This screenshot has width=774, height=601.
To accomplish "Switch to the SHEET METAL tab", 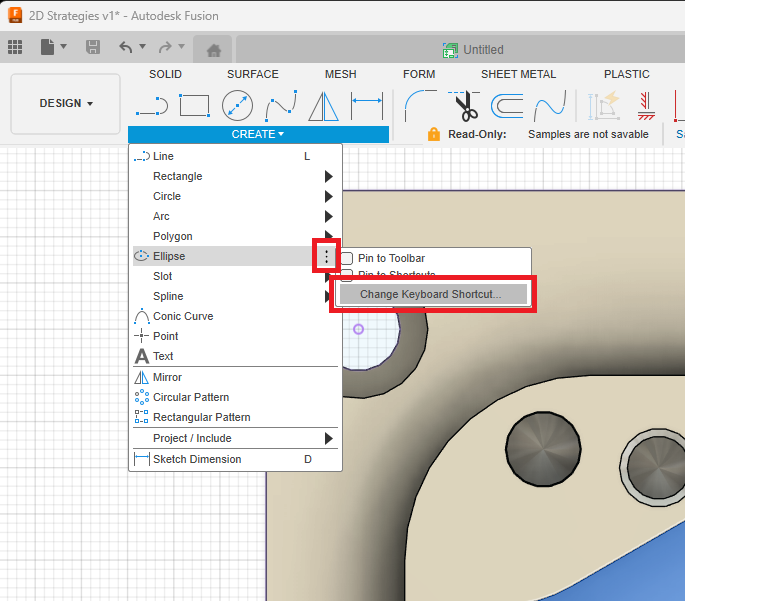I will pos(518,75).
